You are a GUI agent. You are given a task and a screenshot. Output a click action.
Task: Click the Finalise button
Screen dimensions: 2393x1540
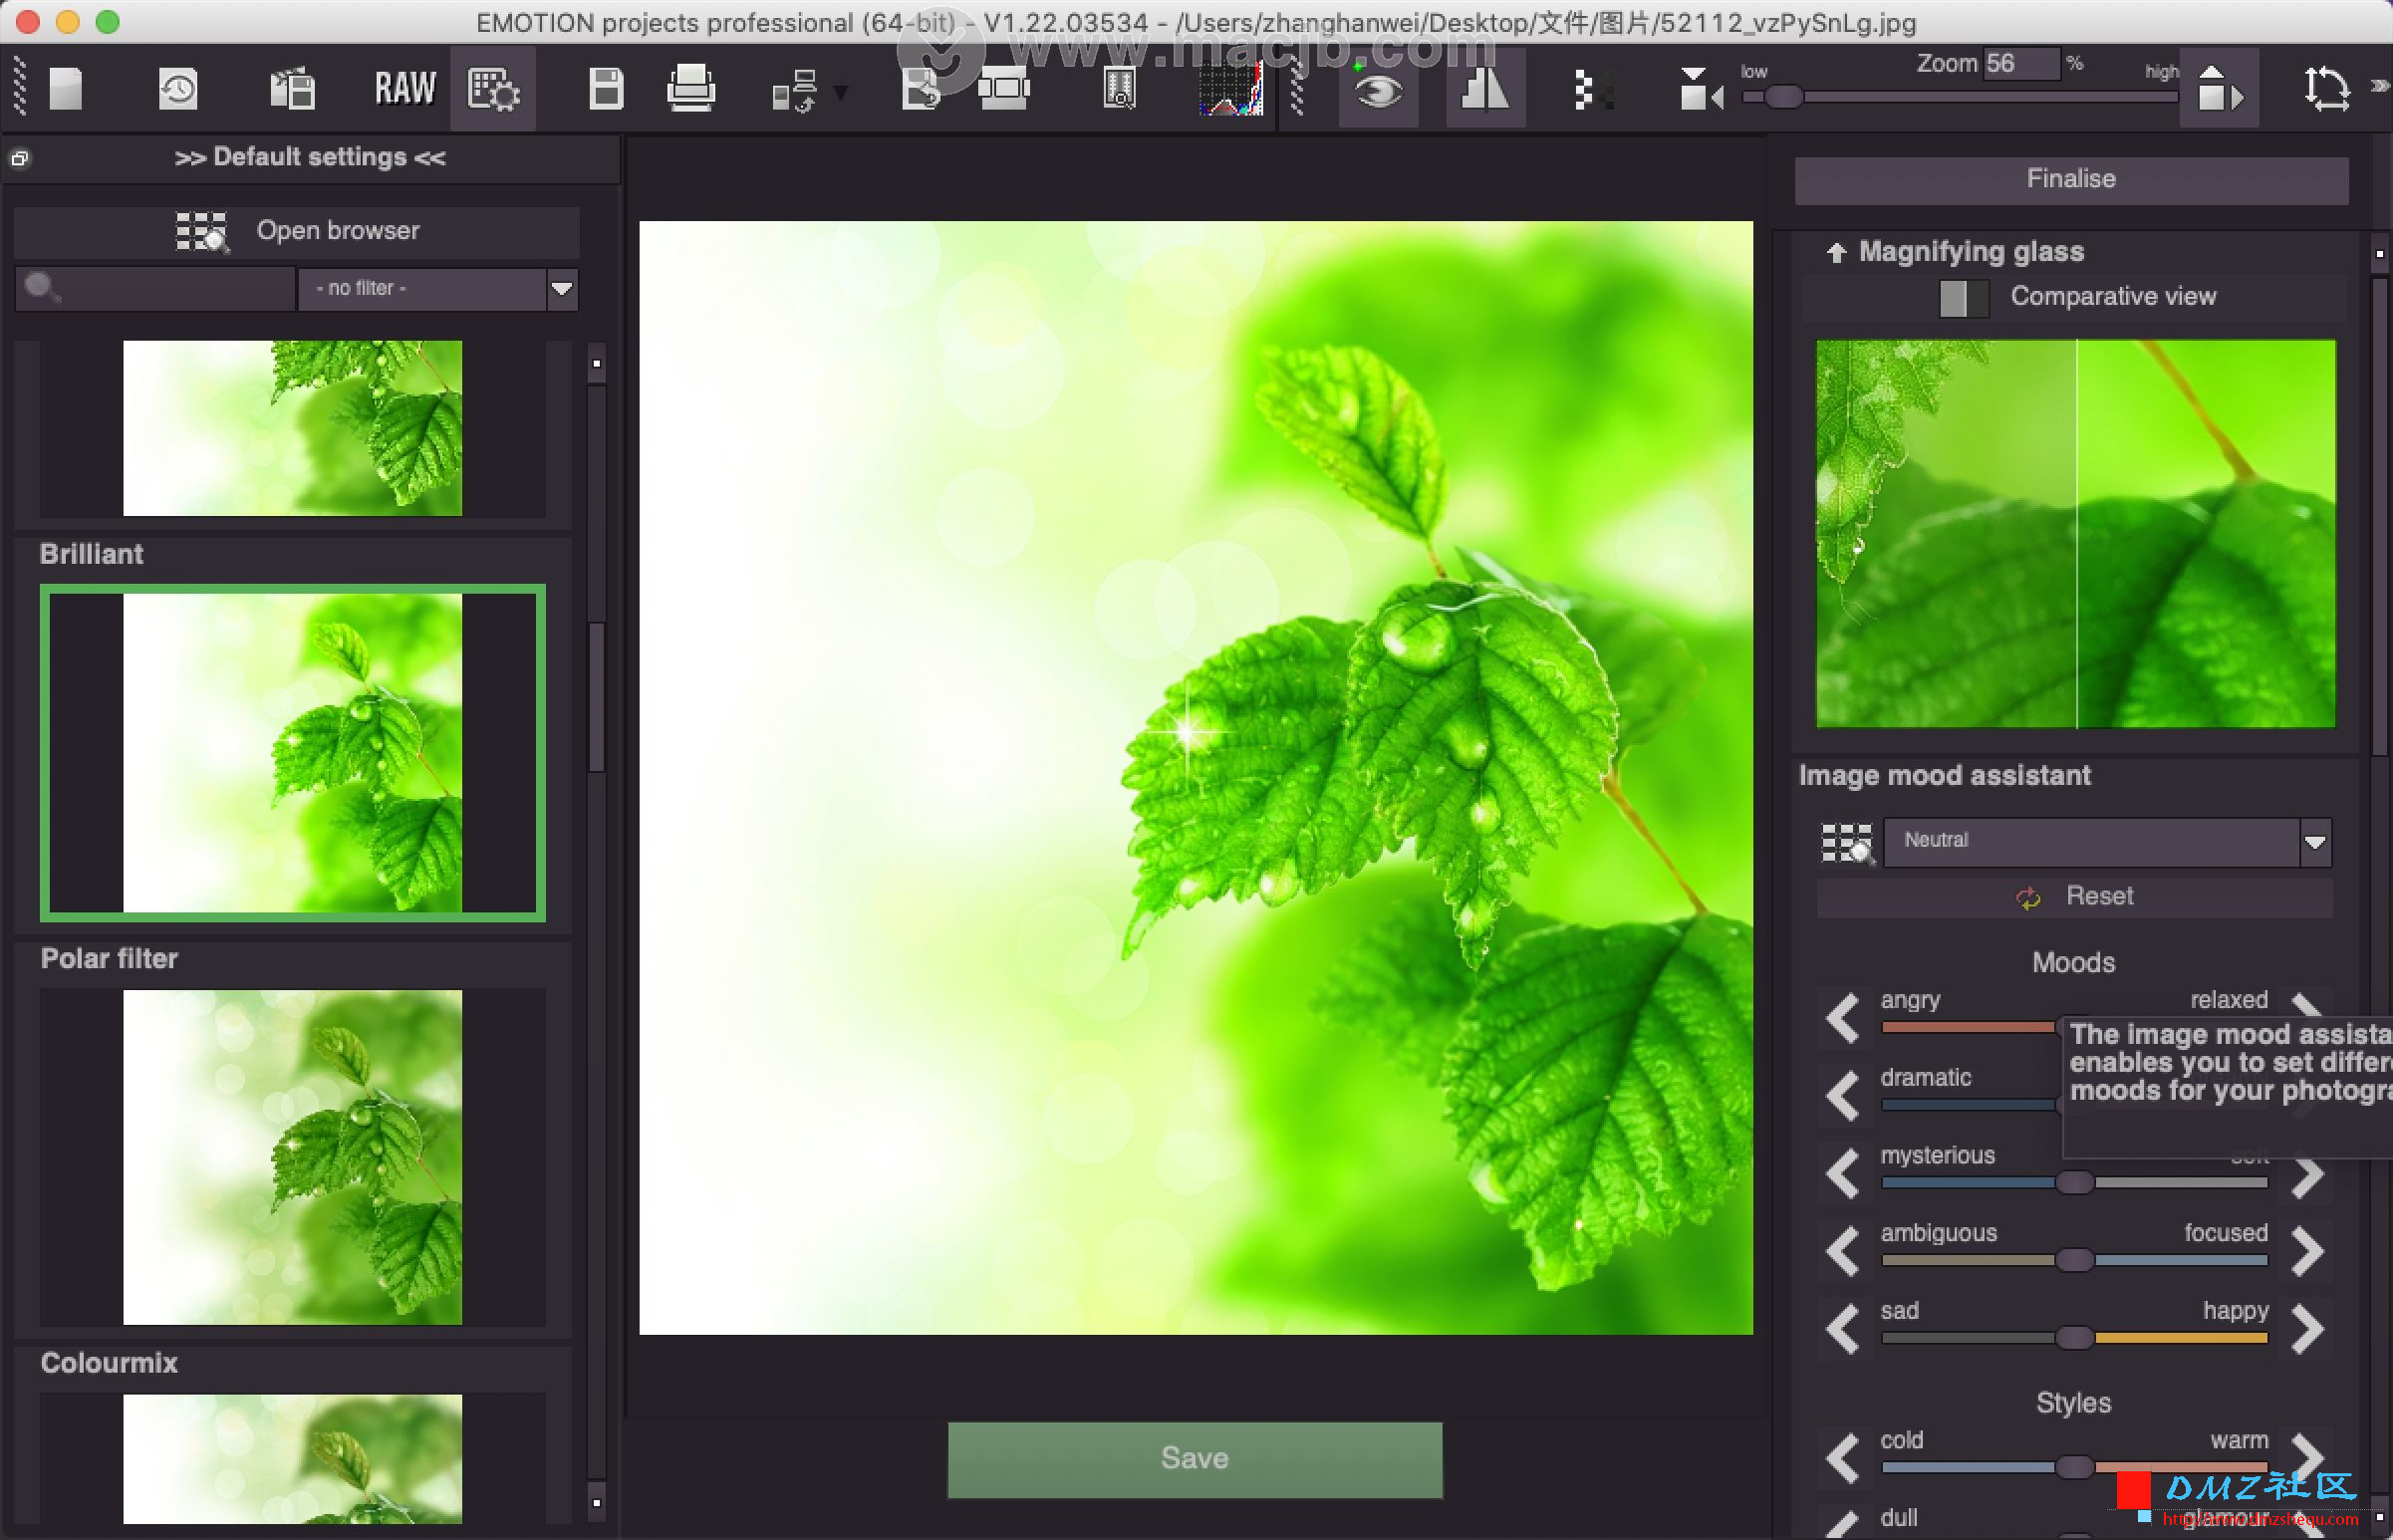pos(2071,179)
